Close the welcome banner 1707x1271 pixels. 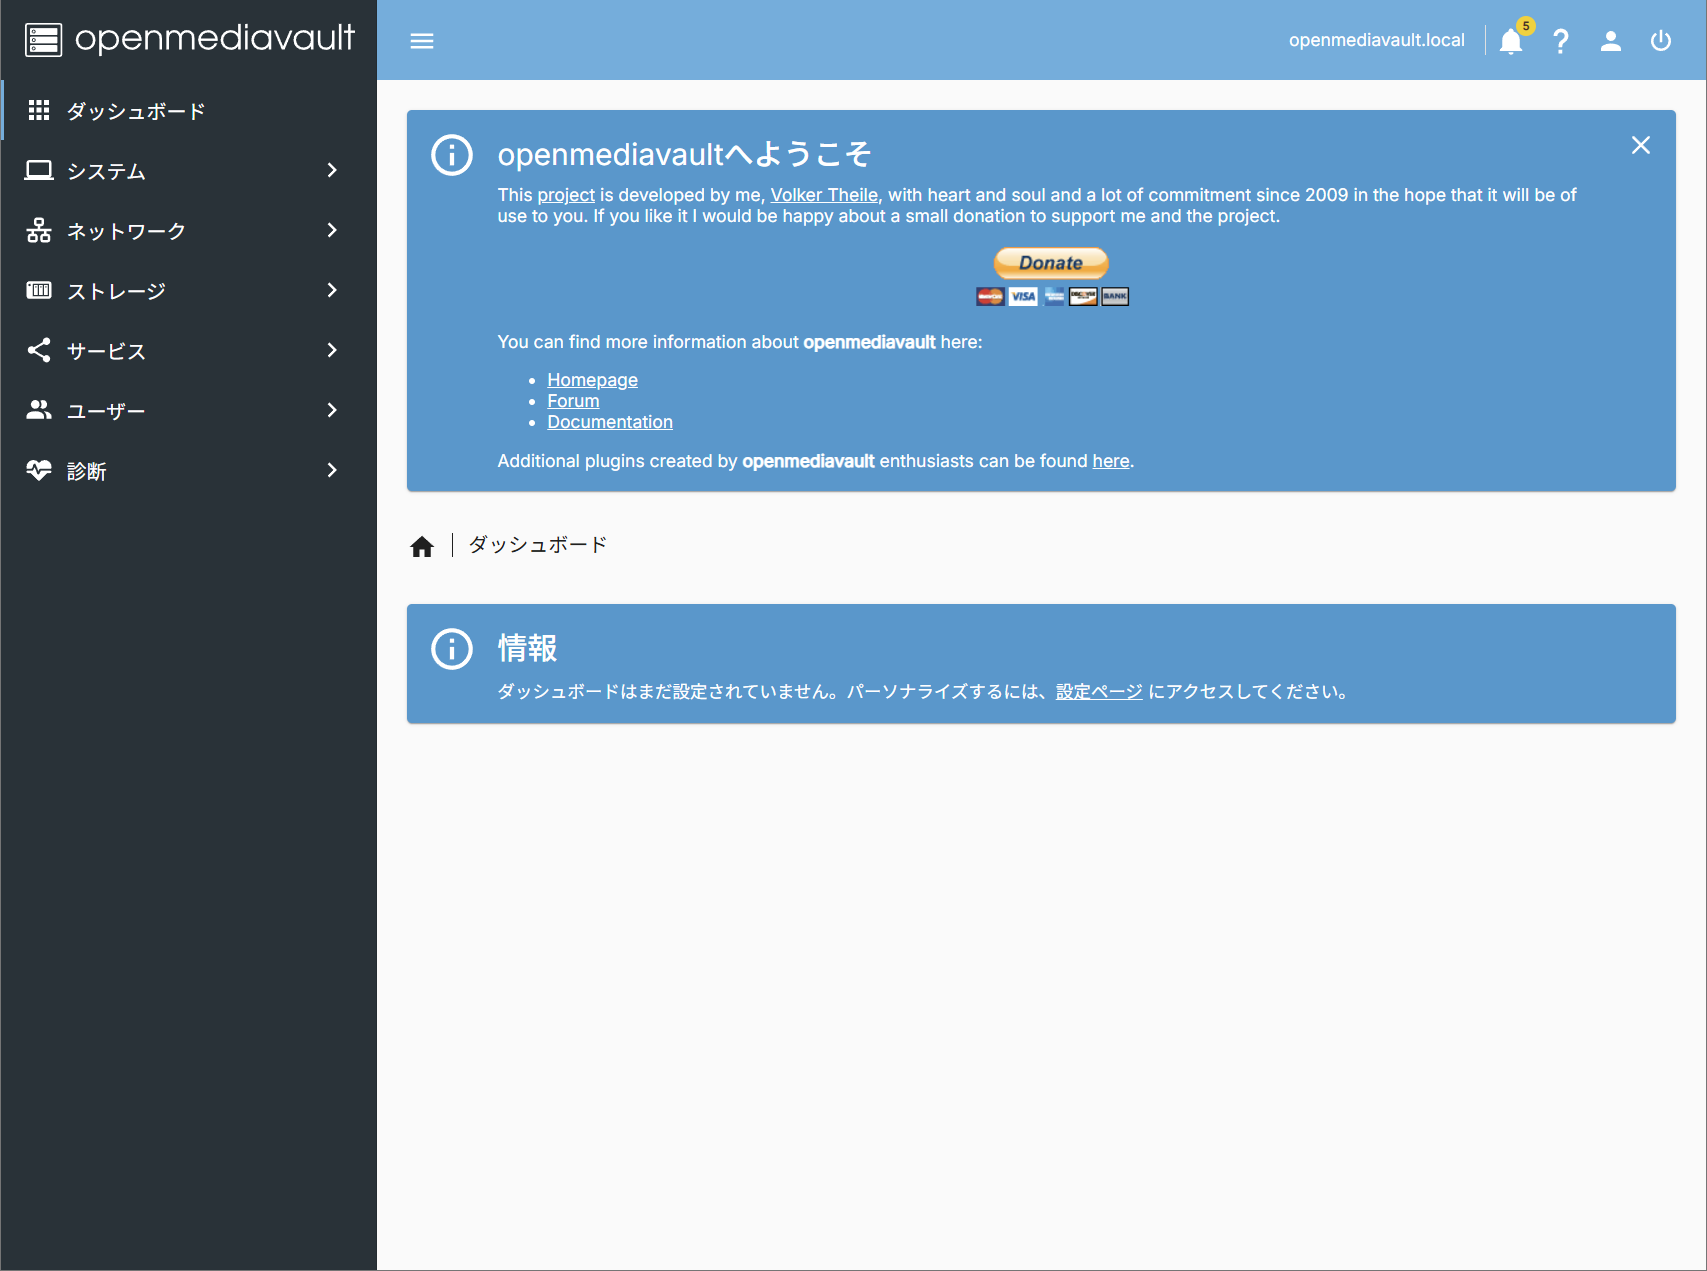pos(1641,145)
